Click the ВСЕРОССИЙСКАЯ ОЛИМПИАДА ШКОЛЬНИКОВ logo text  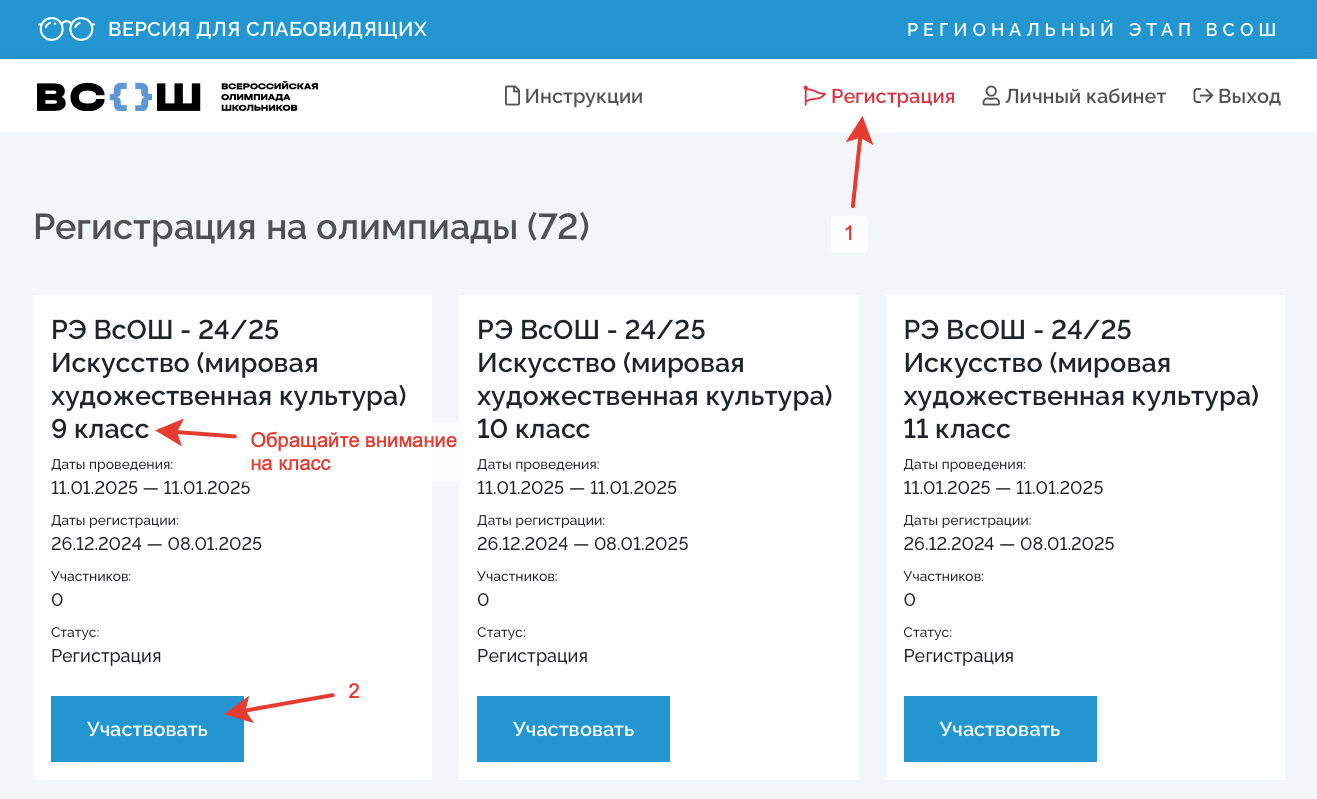click(269, 97)
